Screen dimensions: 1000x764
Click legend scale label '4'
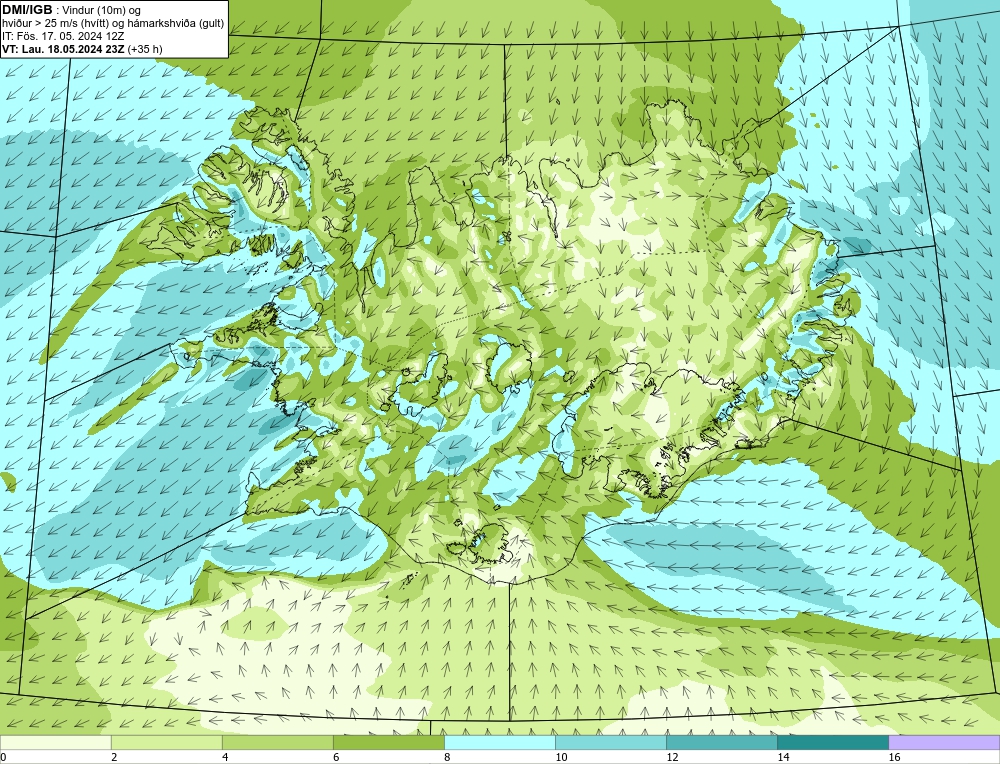coord(225,757)
